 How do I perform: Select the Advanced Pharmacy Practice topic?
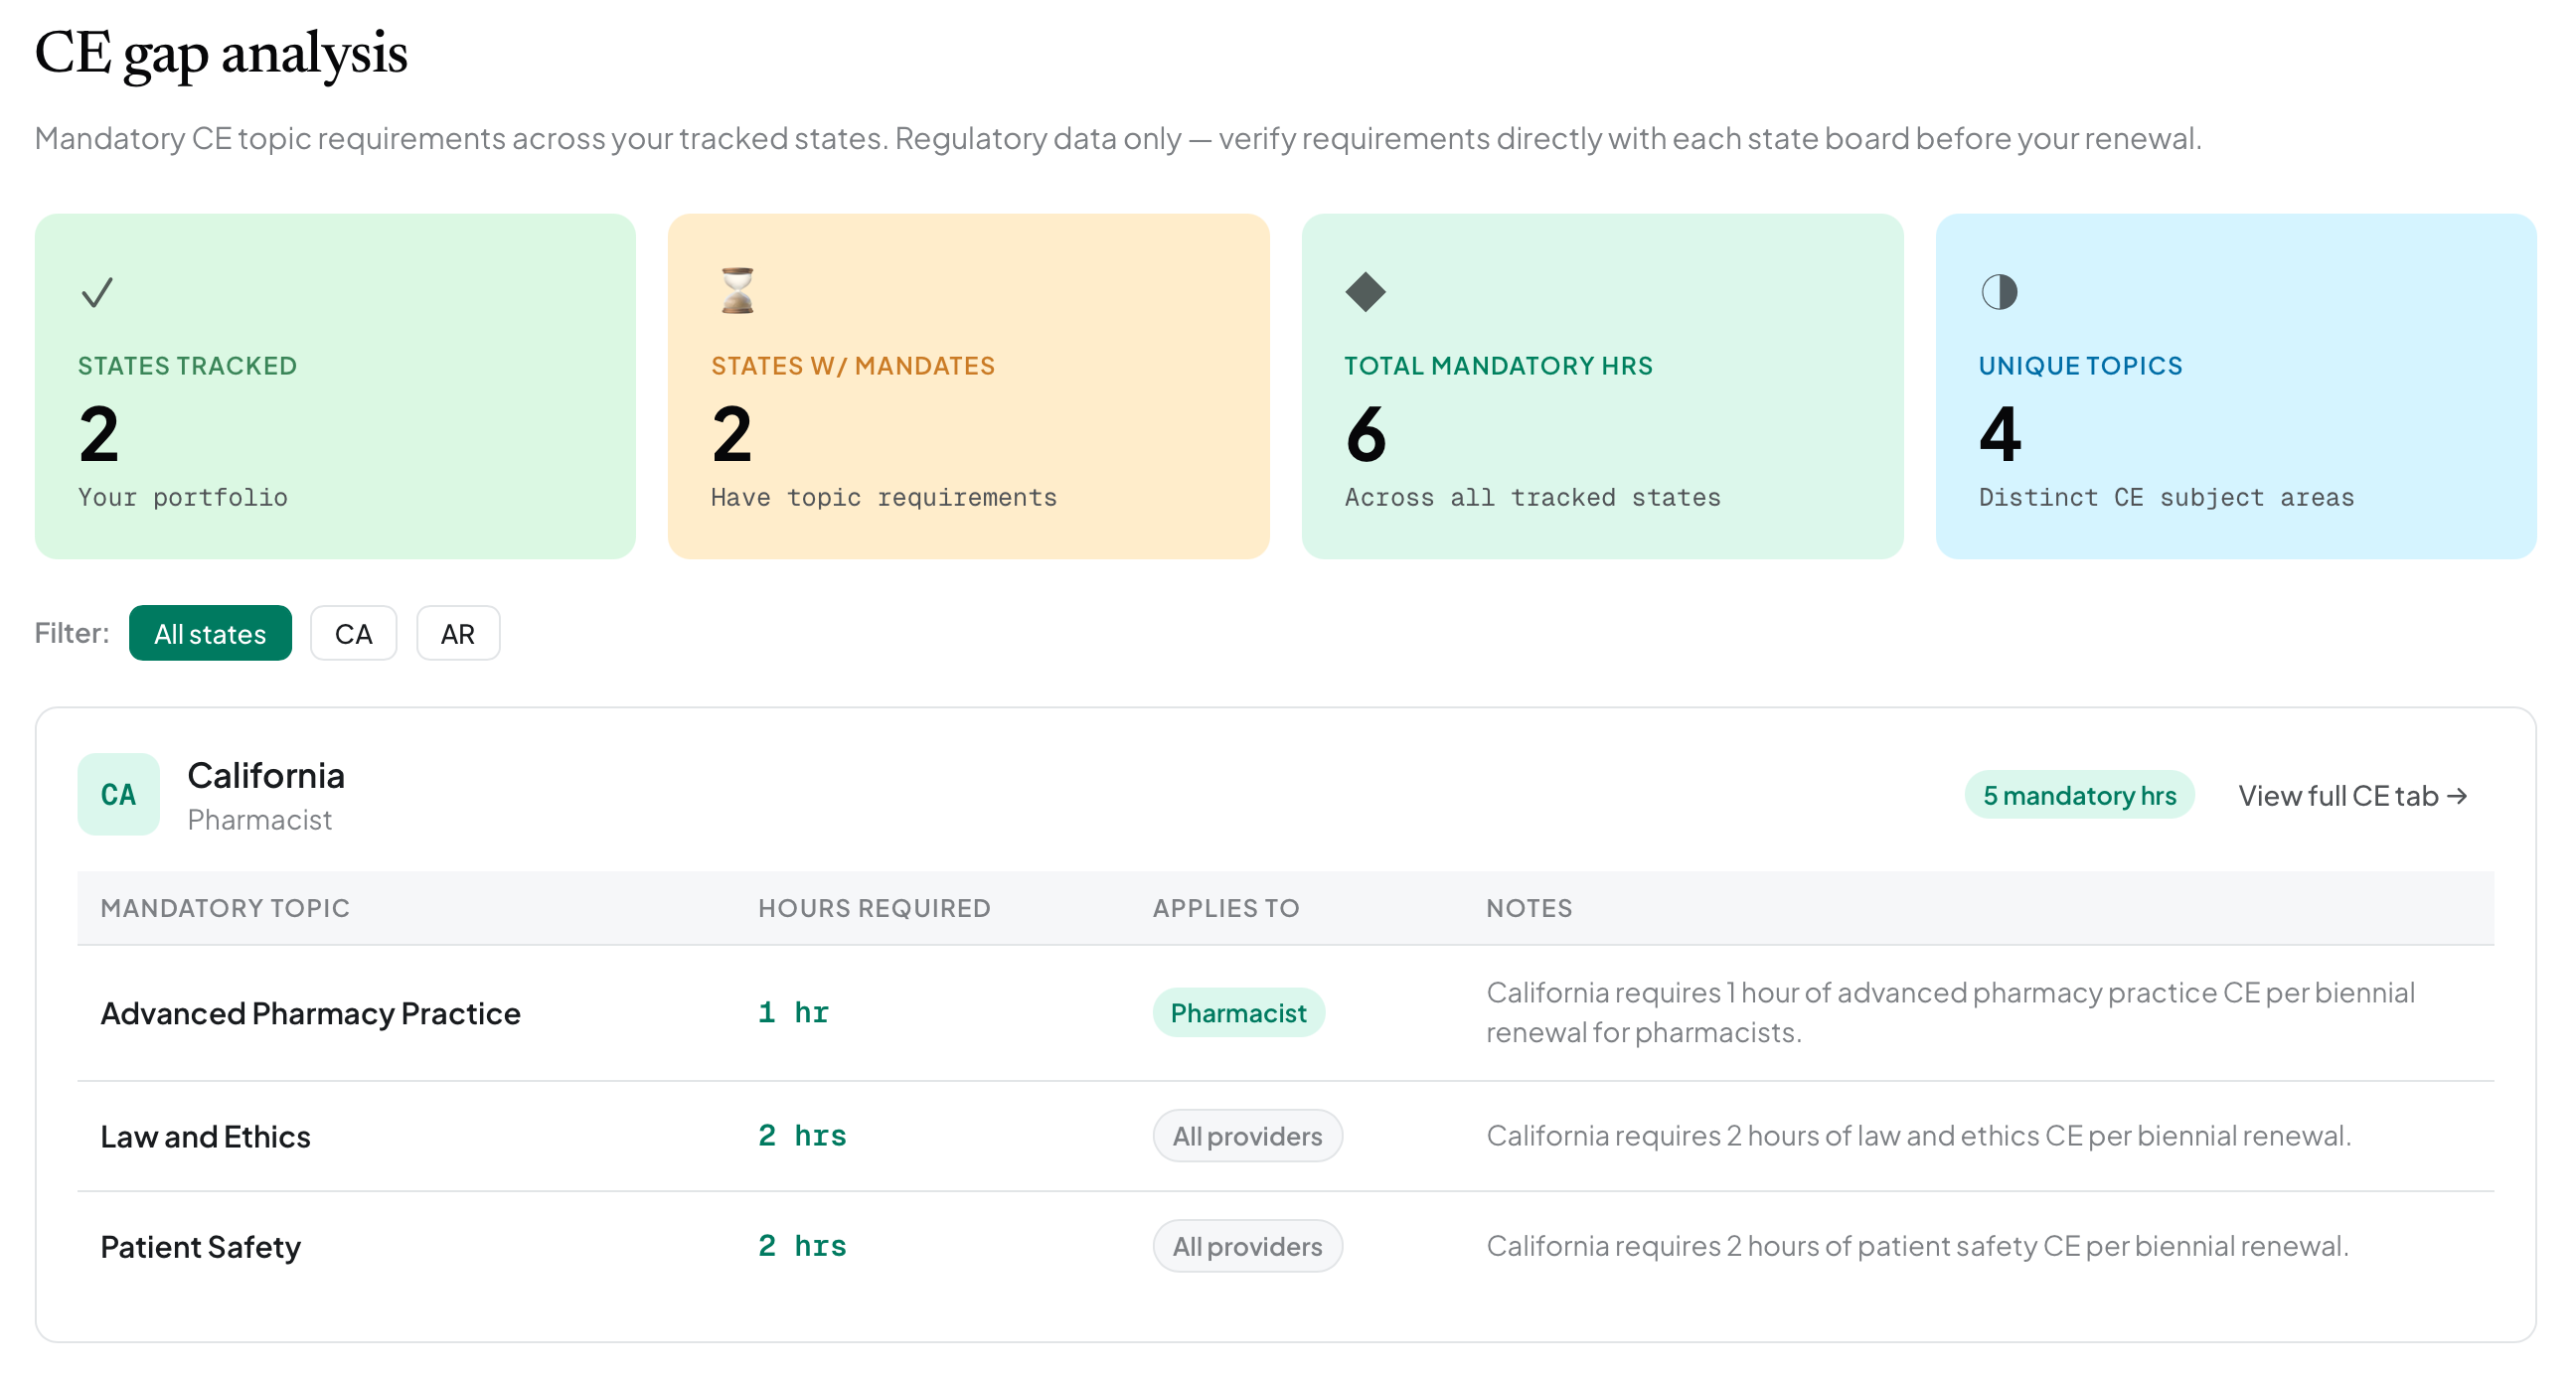(x=310, y=1013)
